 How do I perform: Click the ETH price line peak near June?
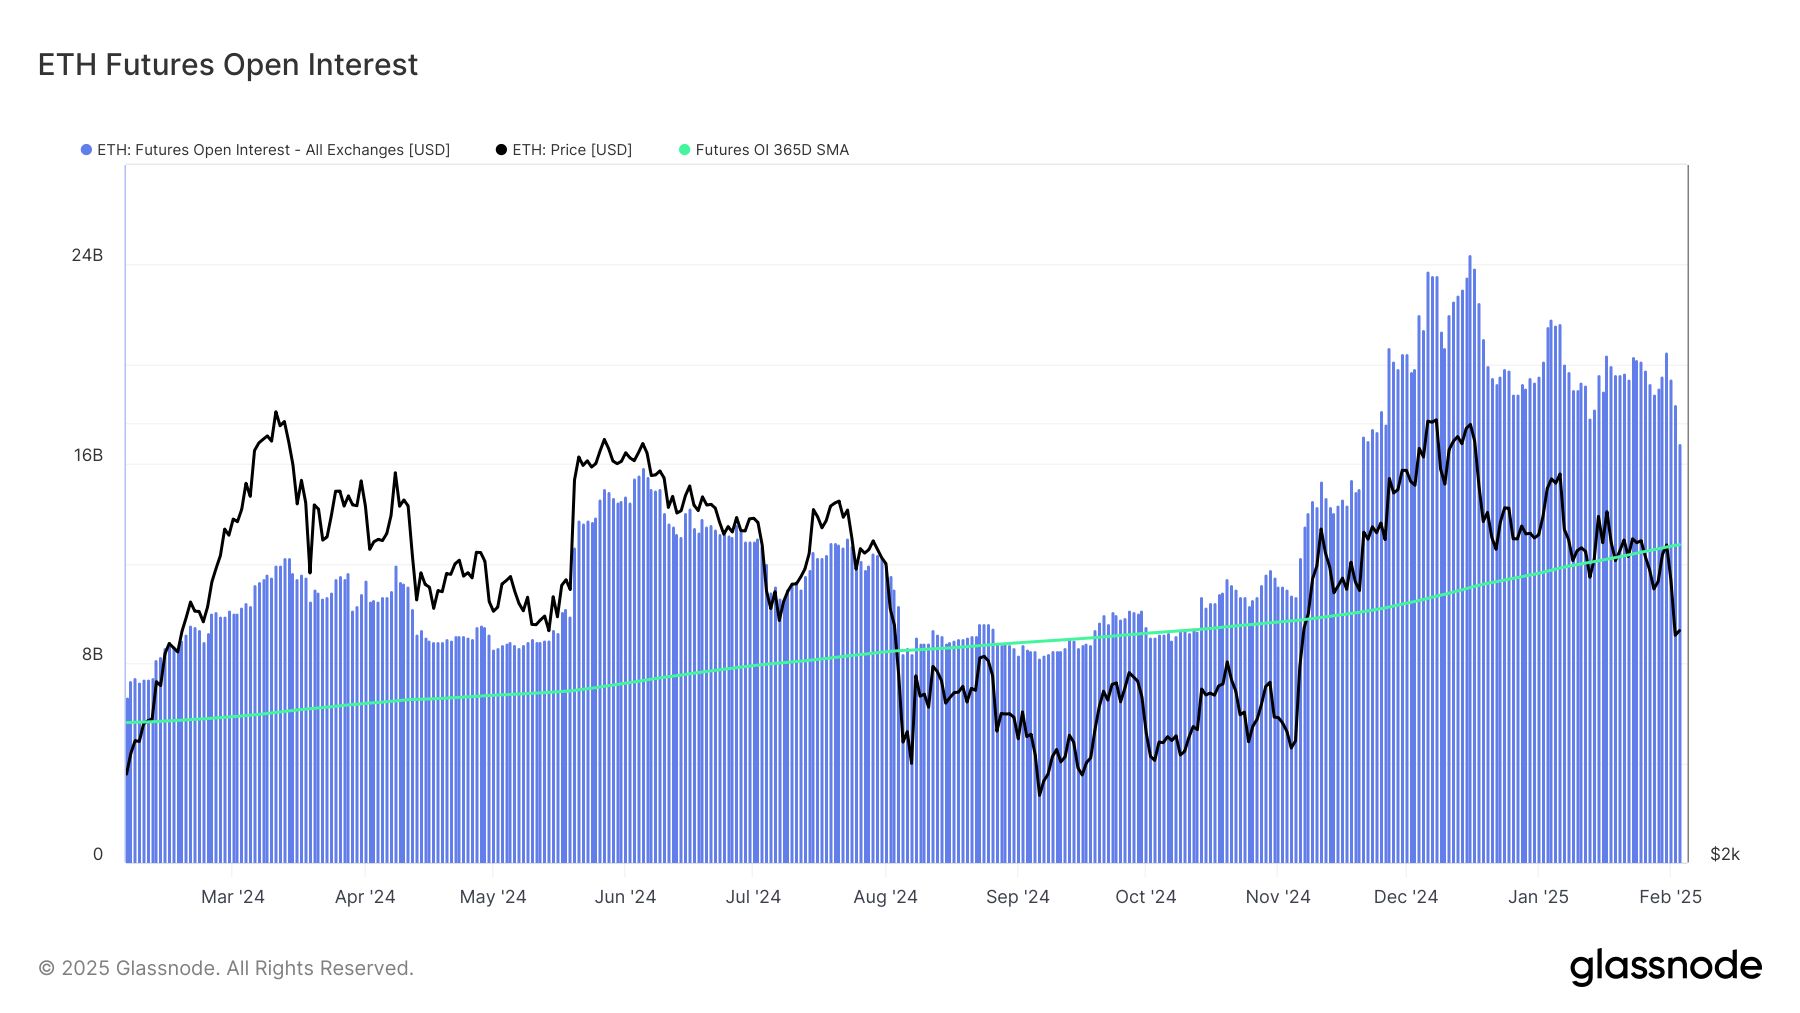point(604,440)
